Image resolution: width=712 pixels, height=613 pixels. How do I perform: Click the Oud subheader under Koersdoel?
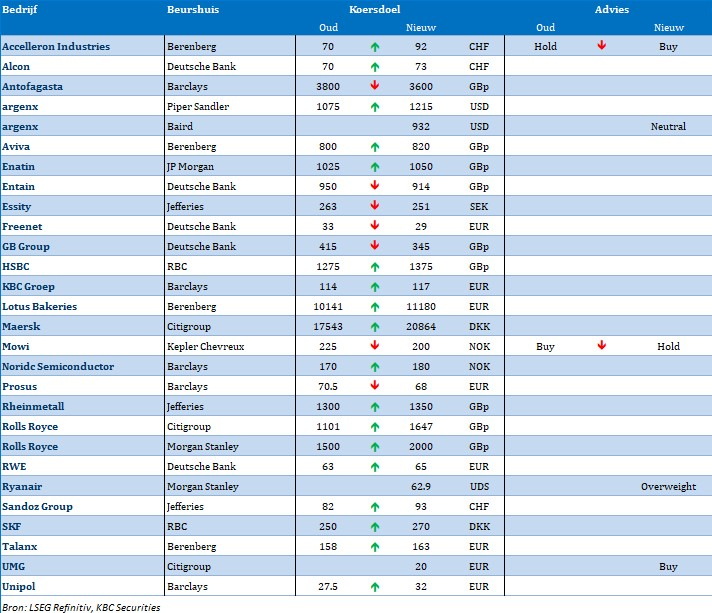click(328, 28)
